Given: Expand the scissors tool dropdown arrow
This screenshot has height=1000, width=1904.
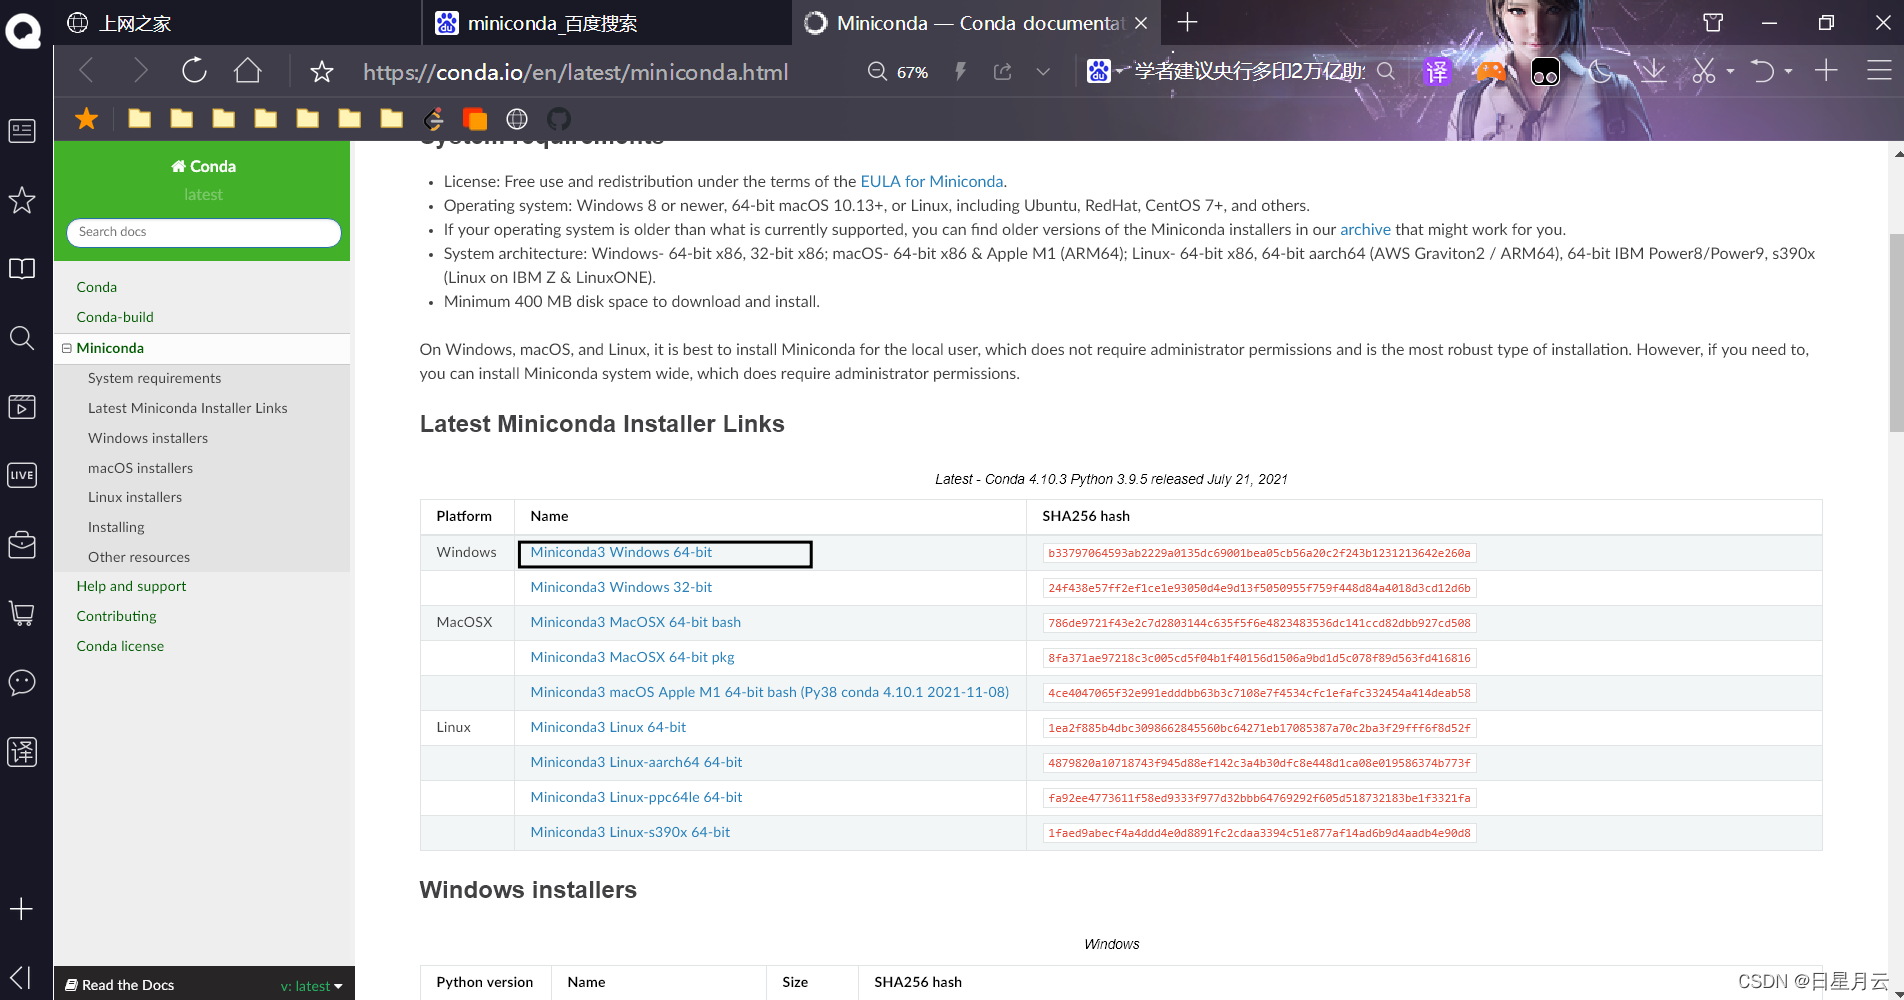Looking at the screenshot, I should click(1730, 72).
